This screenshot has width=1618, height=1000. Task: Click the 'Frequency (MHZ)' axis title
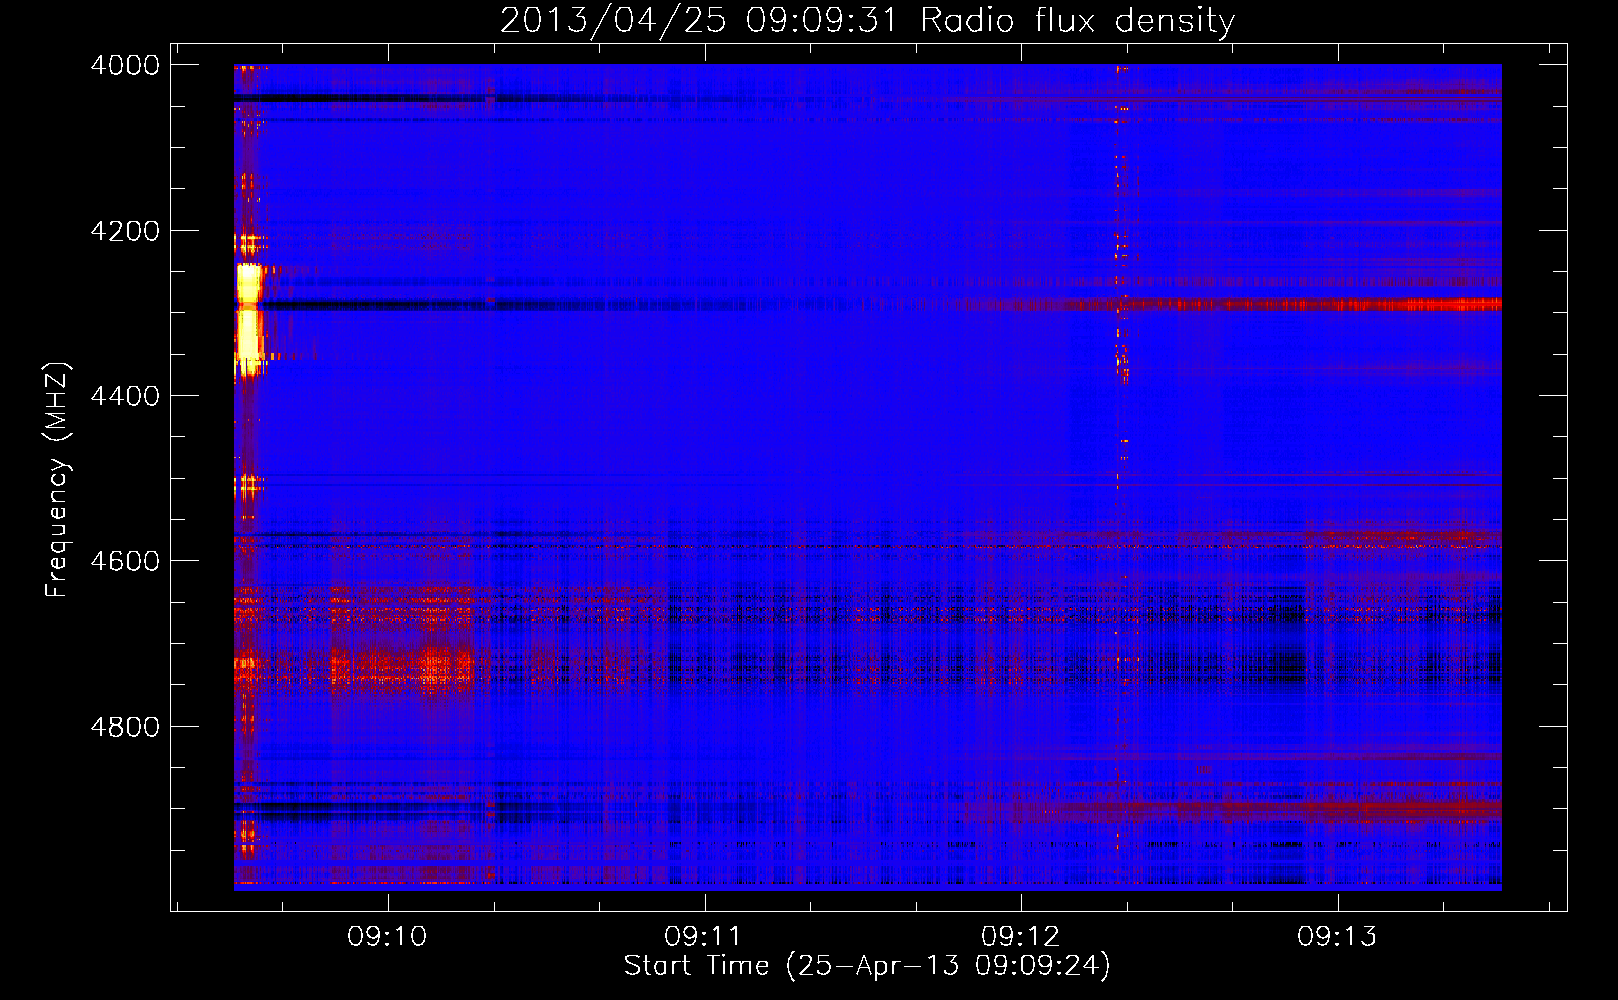click(58, 480)
